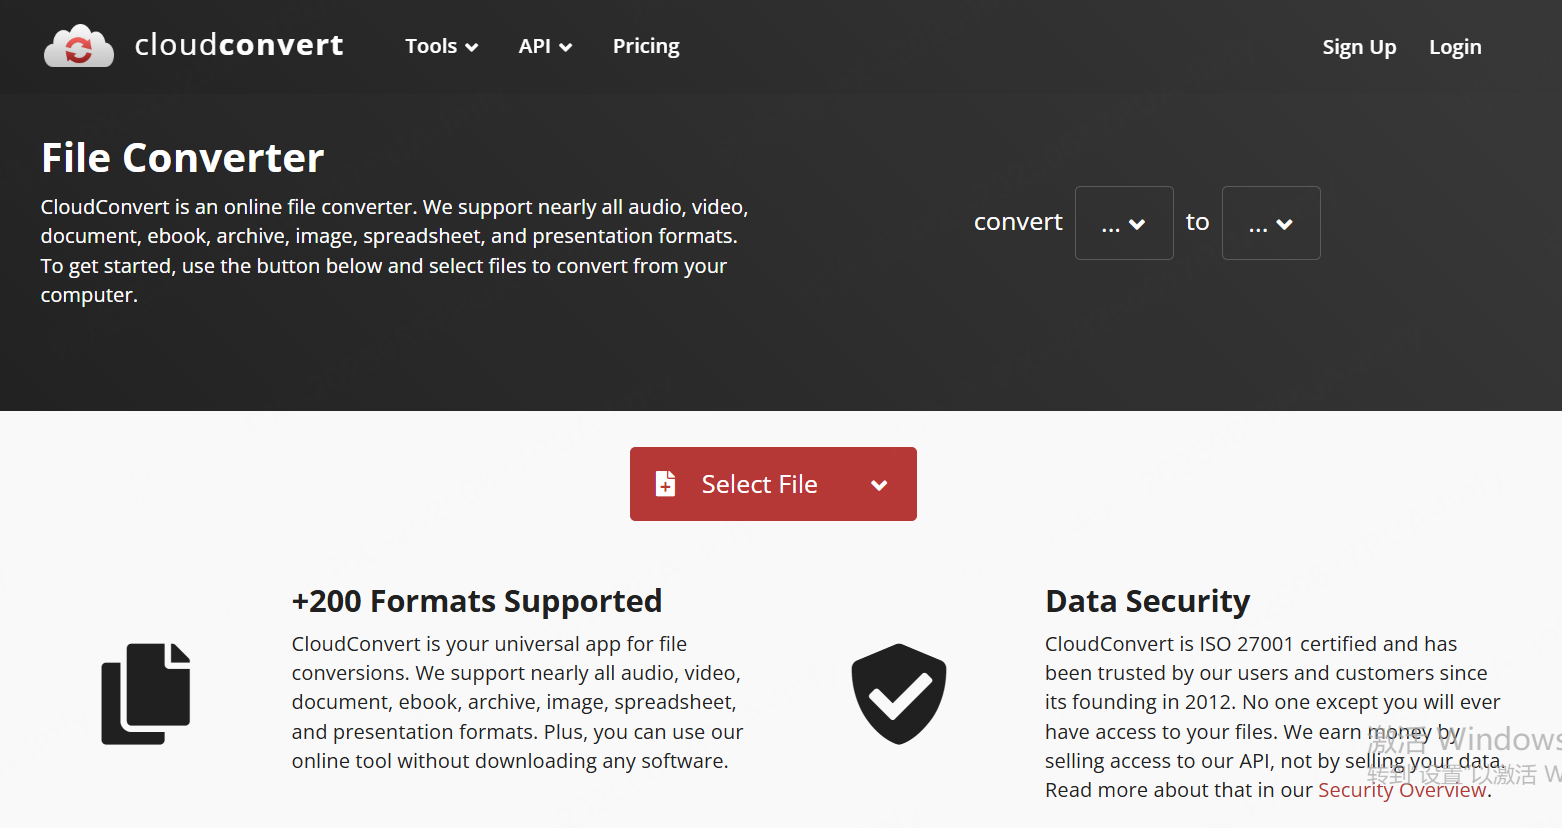Click the File Converter heading
The image size is (1562, 828).
click(x=183, y=158)
